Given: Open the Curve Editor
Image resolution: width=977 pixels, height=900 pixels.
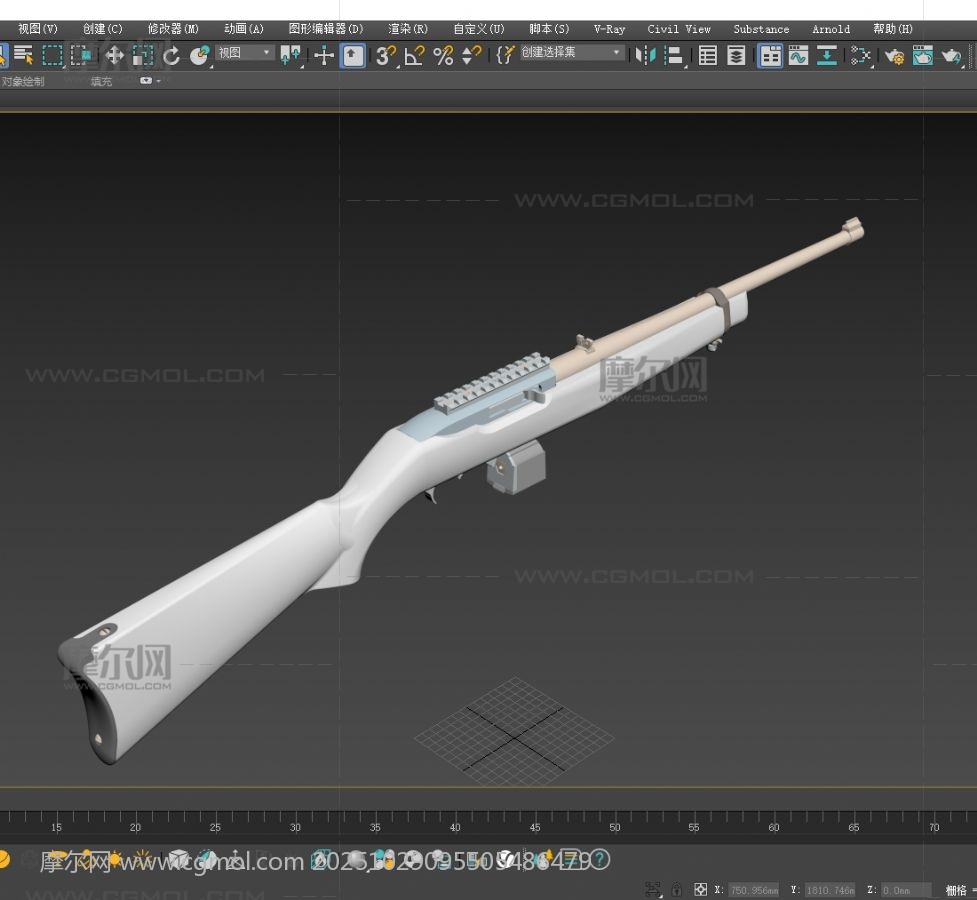Looking at the screenshot, I should pyautogui.click(x=798, y=56).
